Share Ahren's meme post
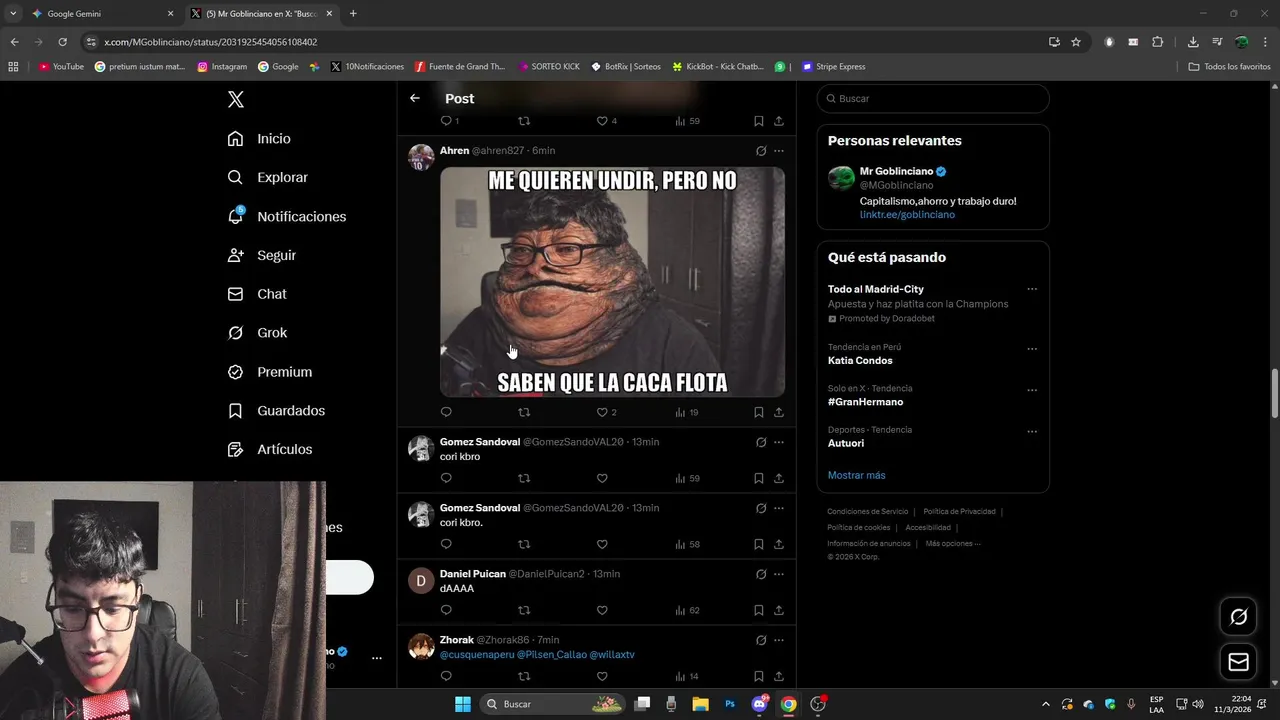This screenshot has width=1280, height=720. (779, 412)
